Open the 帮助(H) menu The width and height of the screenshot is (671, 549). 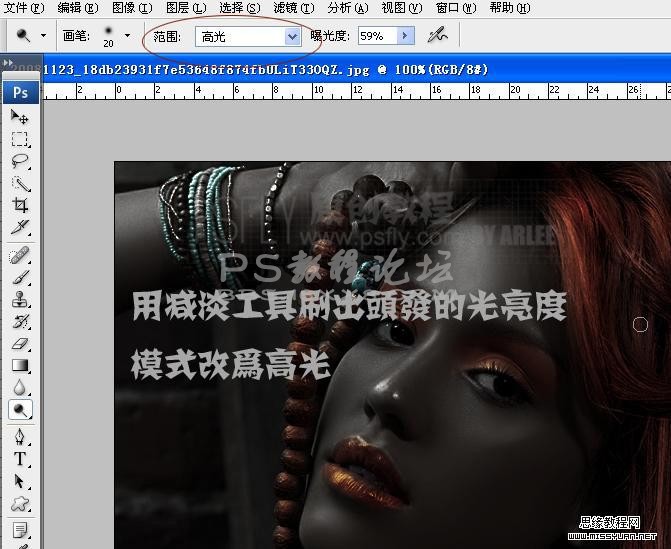[510, 8]
